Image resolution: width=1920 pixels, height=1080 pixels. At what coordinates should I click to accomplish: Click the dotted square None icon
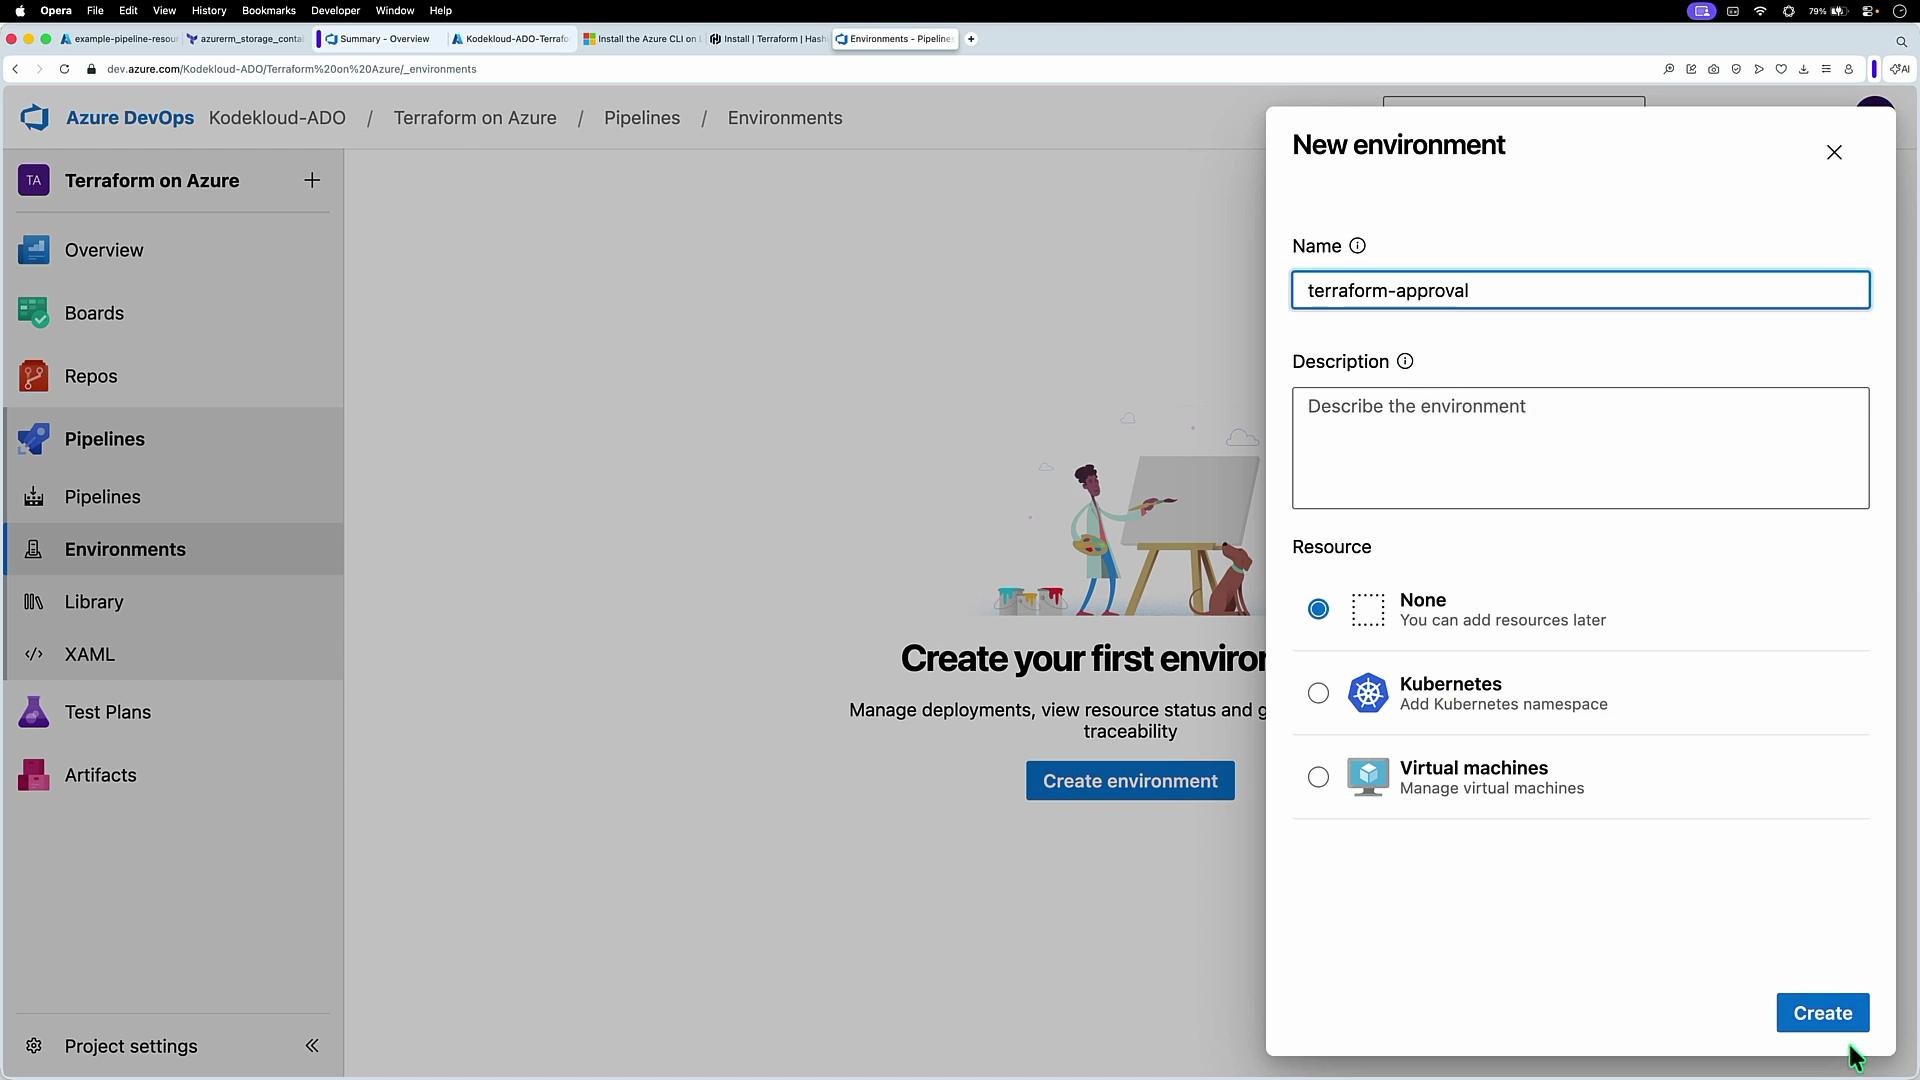tap(1368, 609)
